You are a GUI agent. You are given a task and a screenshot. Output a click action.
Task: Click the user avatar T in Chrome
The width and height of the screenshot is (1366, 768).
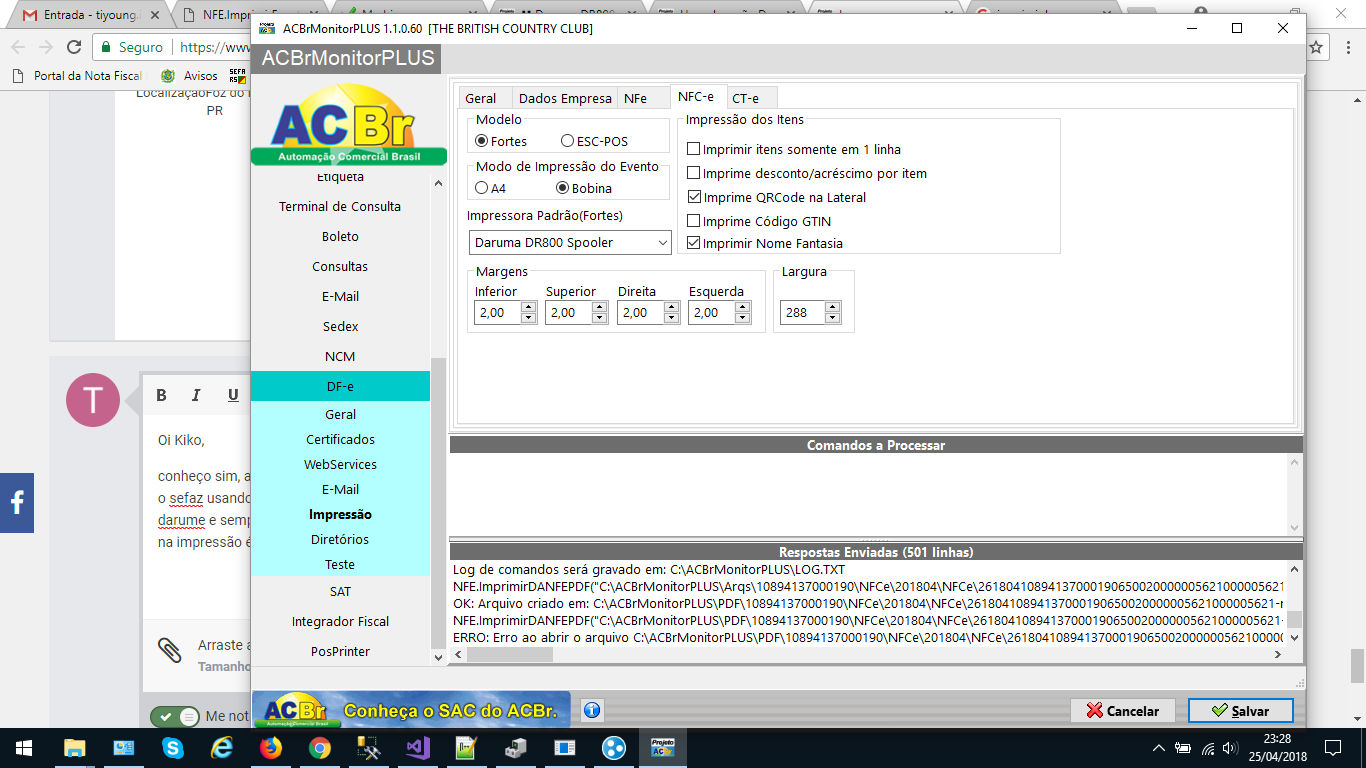(92, 400)
